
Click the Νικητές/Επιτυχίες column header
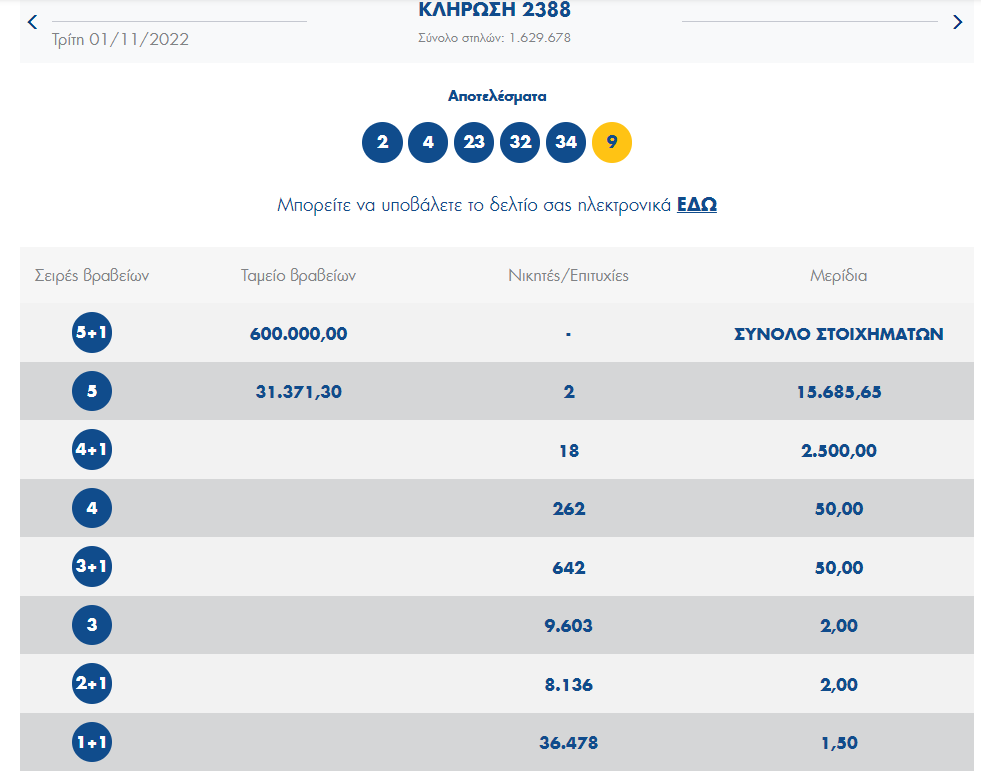pos(568,275)
